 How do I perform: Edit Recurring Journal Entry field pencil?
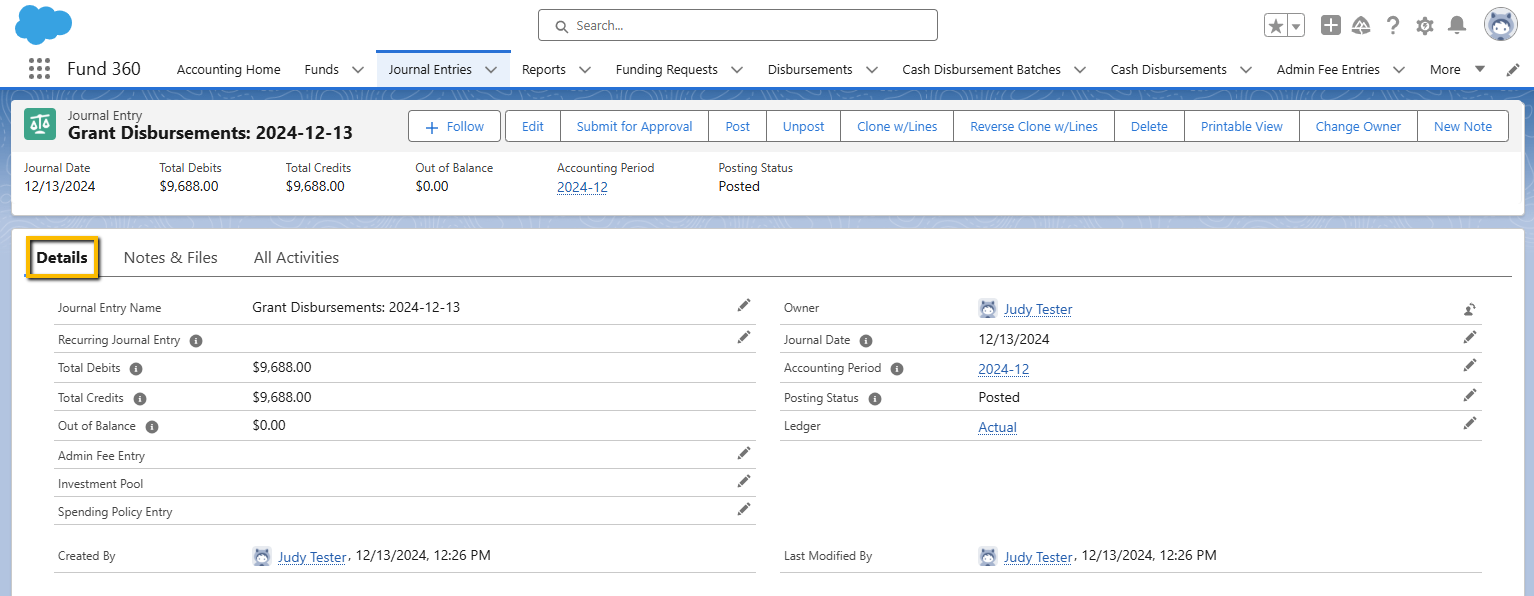tap(743, 337)
